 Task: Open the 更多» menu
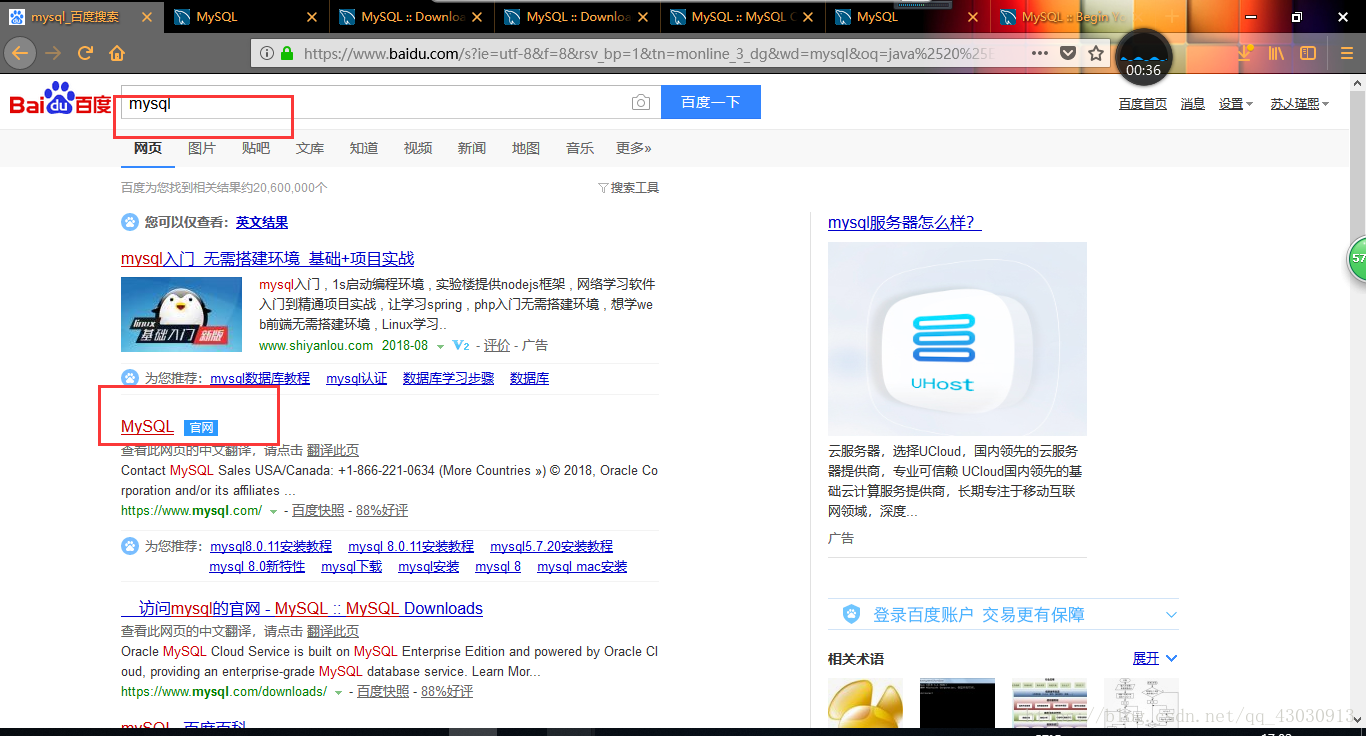coord(633,148)
